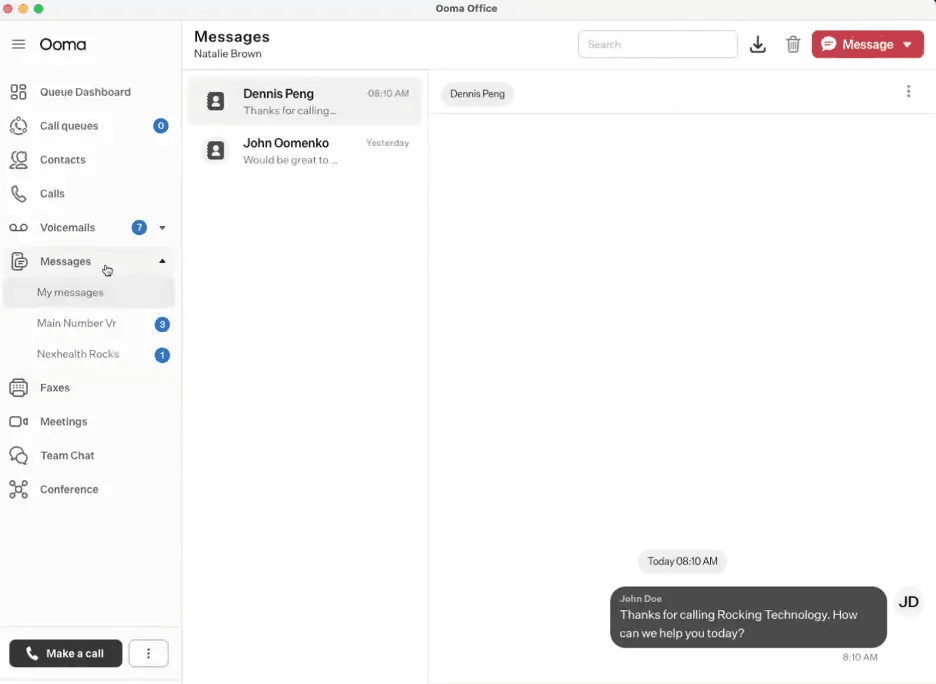Open the Contacts section
The image size is (936, 684).
(x=62, y=159)
